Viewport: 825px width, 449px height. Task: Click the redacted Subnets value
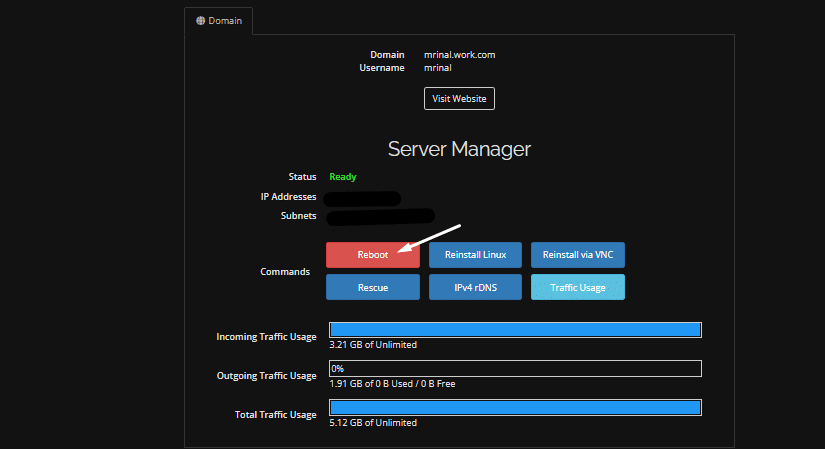coord(380,216)
